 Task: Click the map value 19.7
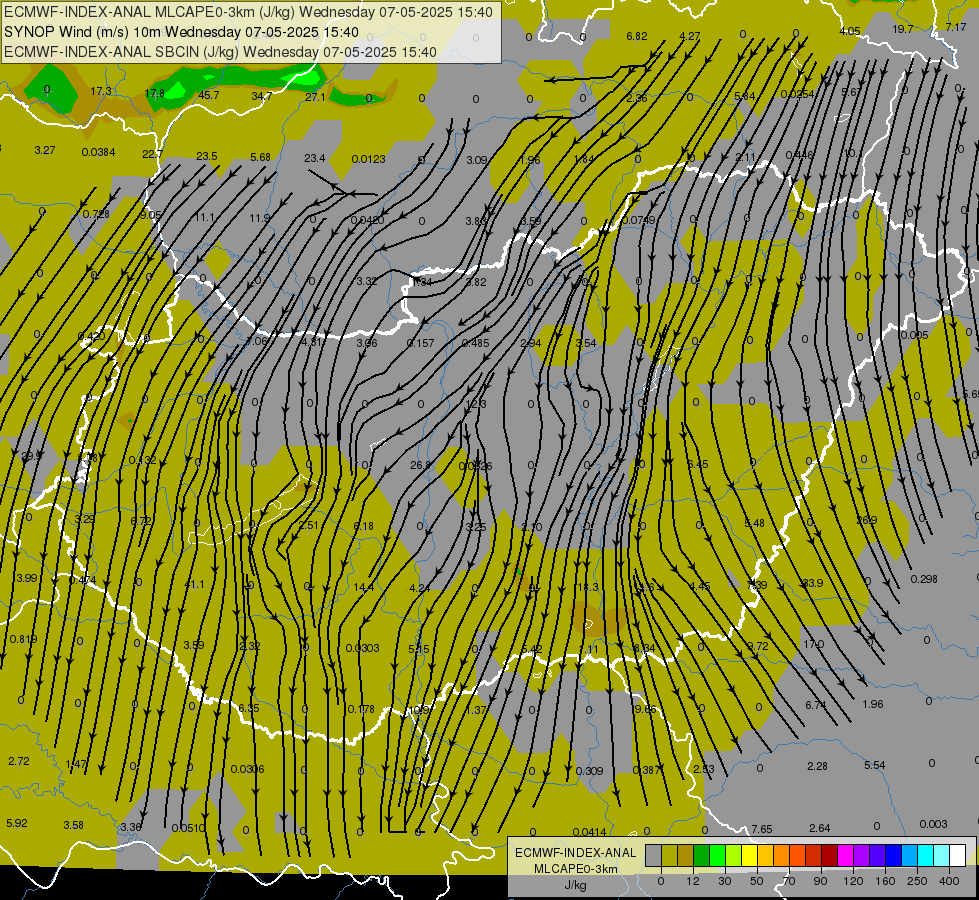click(903, 29)
